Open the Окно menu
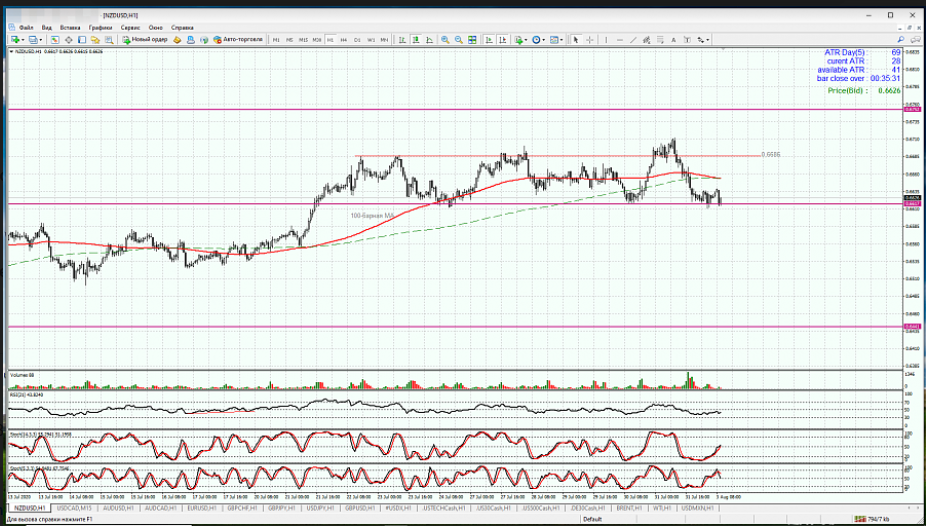 pos(155,27)
